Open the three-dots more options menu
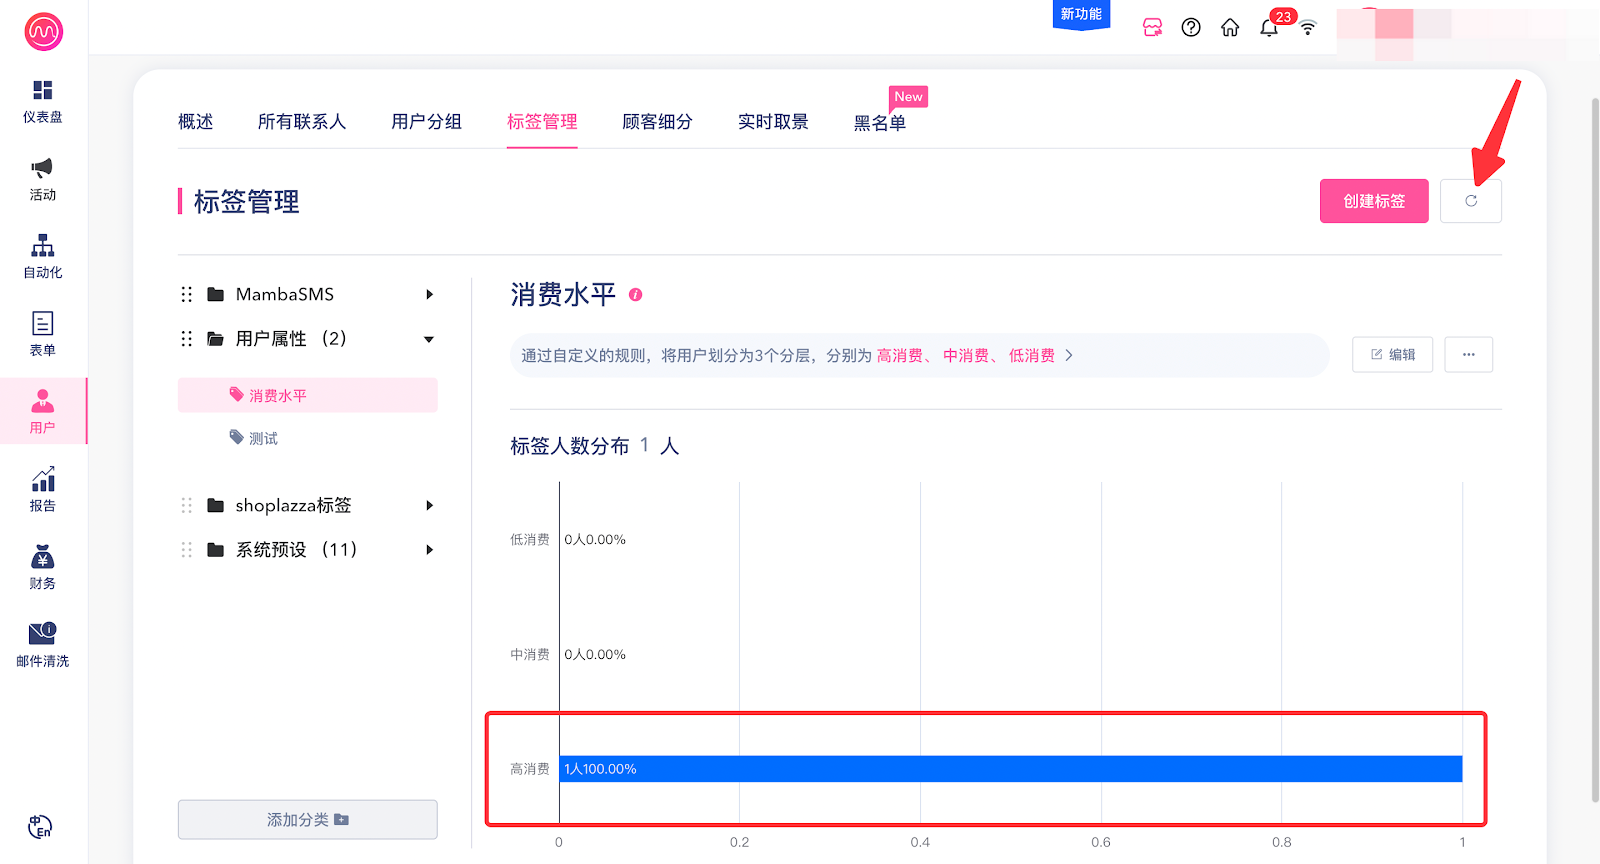 (x=1468, y=355)
